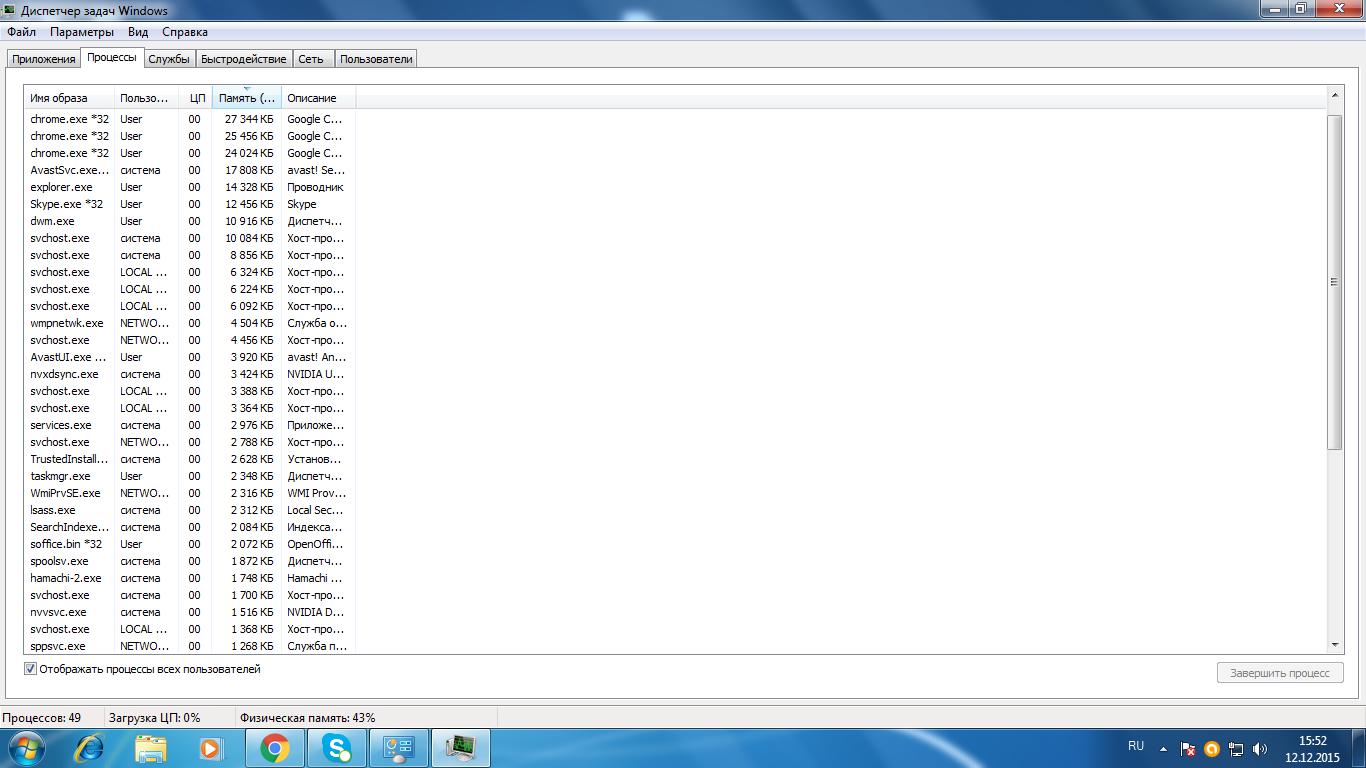
Task: Select the Task Manager taskbar button
Action: [x=460, y=748]
